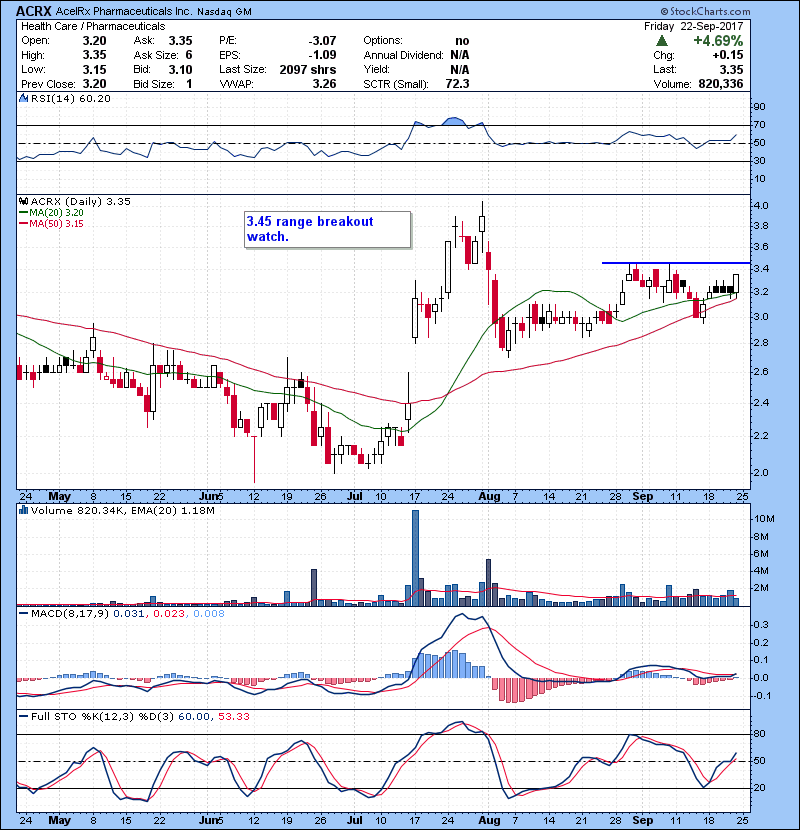Click the Open value 3.20
The image size is (800, 830).
click(95, 41)
